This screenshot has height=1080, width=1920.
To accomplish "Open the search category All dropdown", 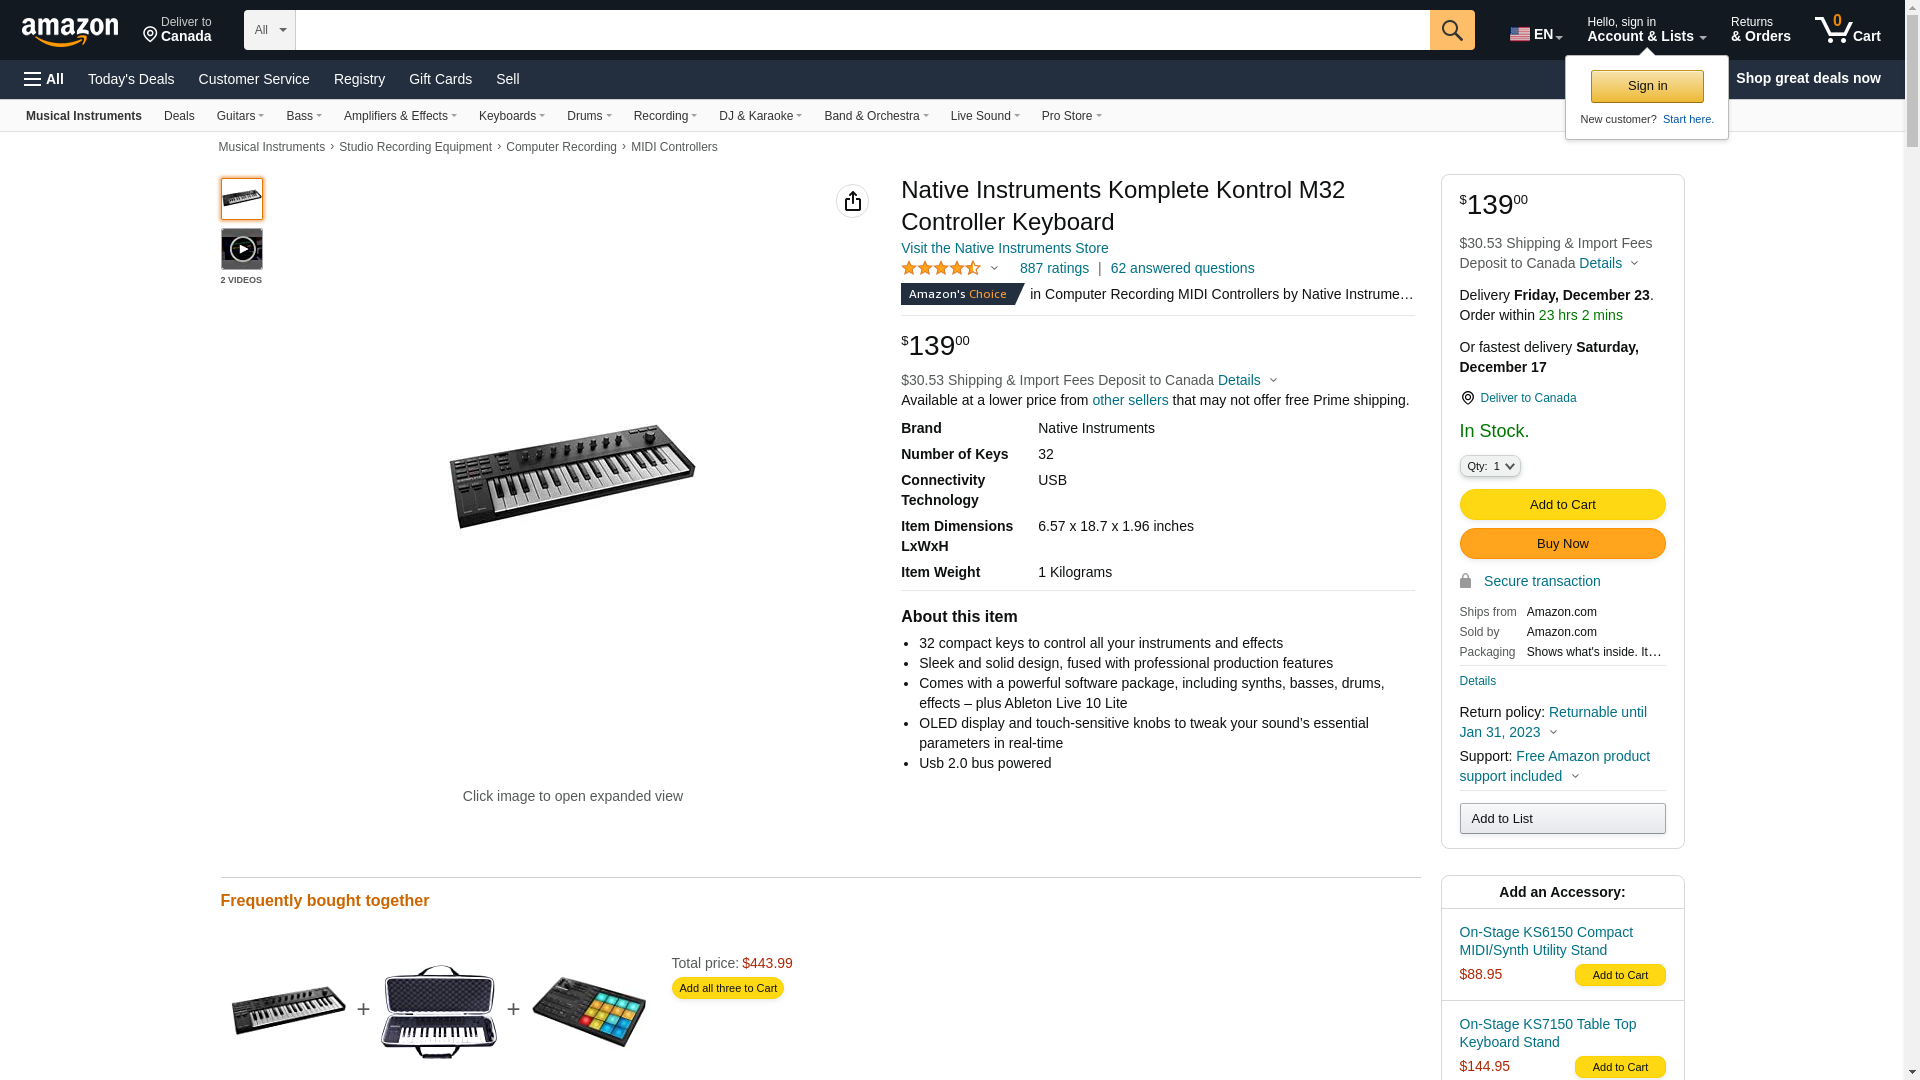I will [270, 30].
